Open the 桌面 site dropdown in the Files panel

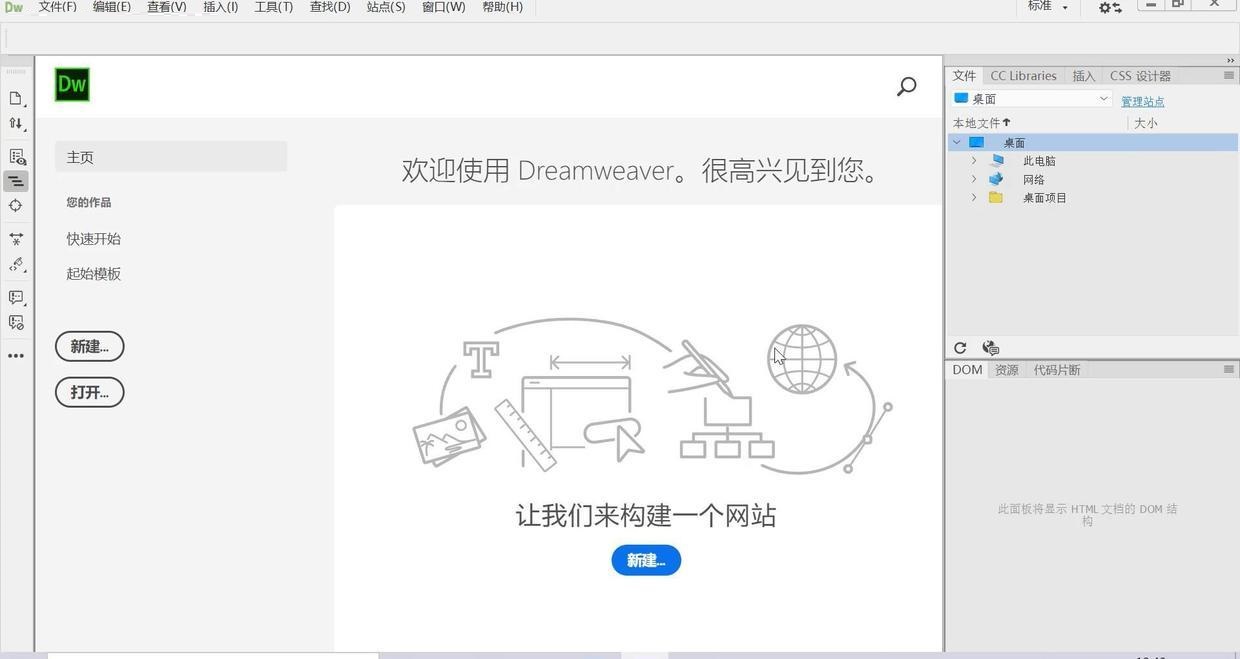[1103, 98]
